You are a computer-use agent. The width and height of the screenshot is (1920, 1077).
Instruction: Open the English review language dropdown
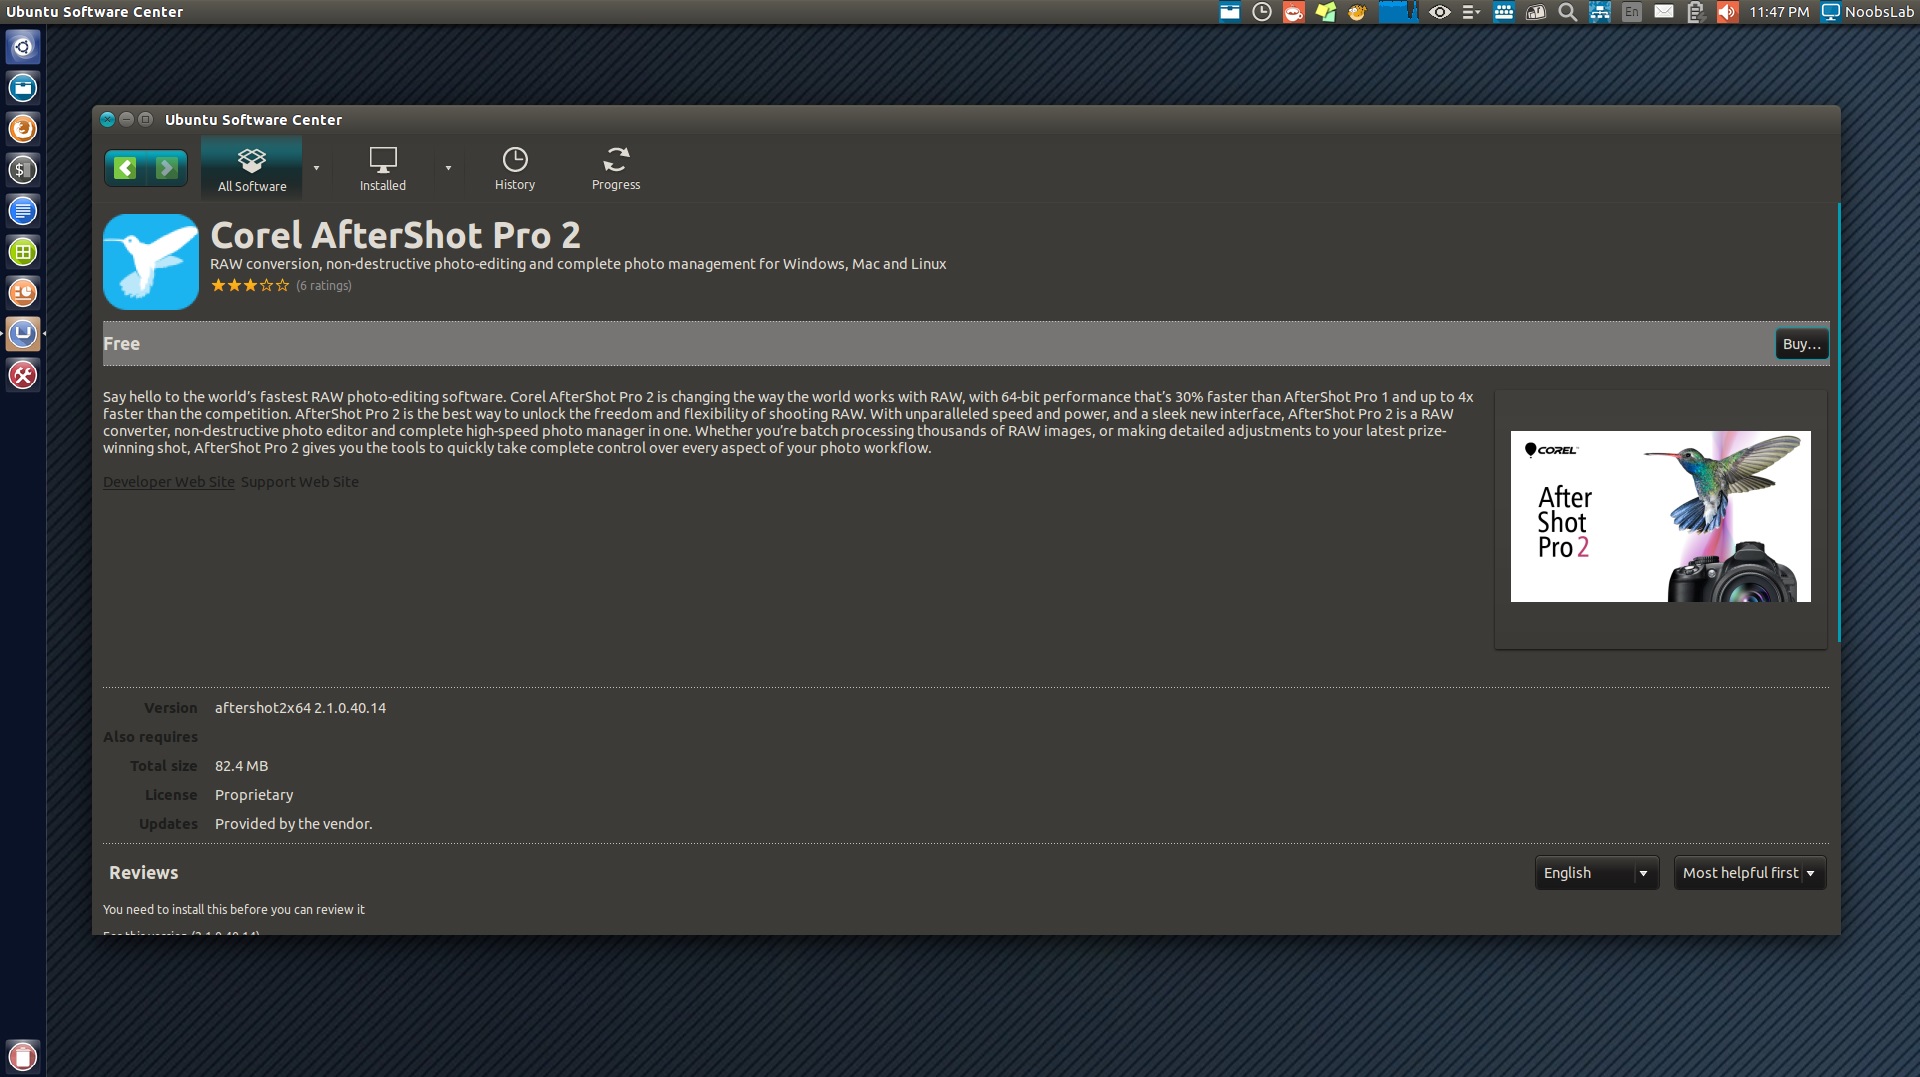click(1596, 873)
